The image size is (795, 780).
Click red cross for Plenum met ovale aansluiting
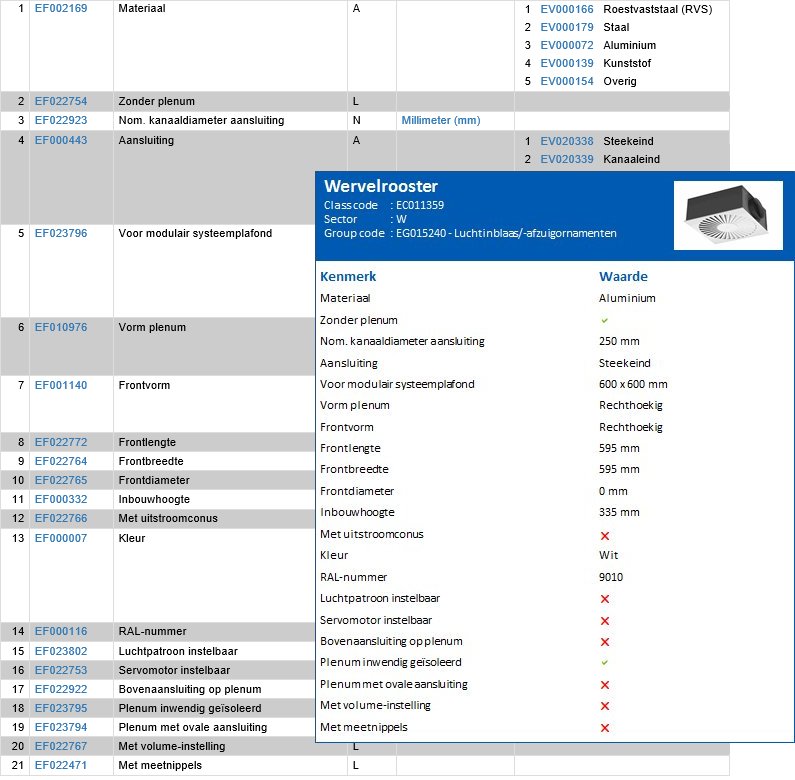click(604, 685)
